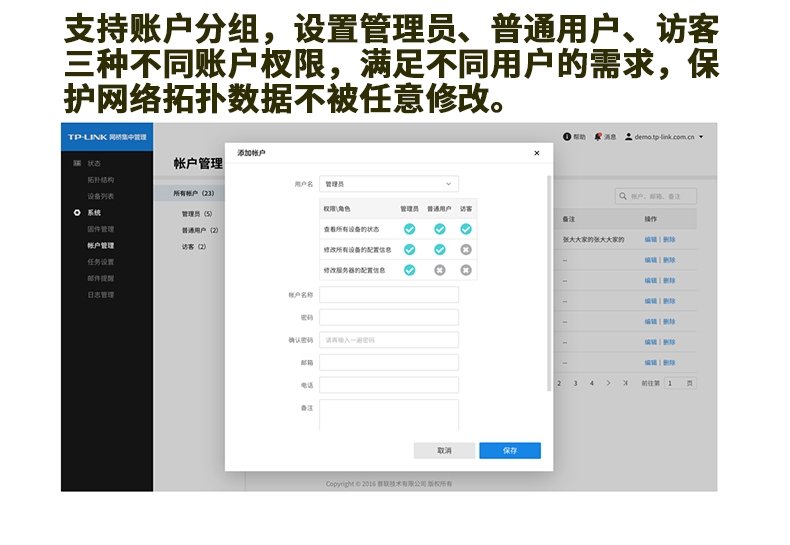
Task: Click 管理员 checkmark in 修改服务器的配置信息 row
Action: coord(410,270)
